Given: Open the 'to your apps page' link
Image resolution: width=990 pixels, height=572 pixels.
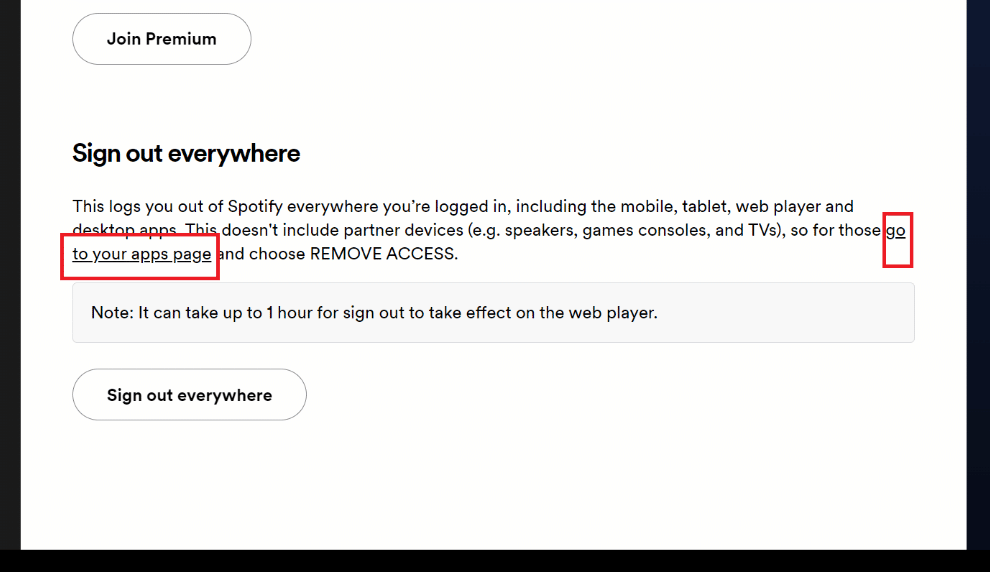Looking at the screenshot, I should point(141,254).
